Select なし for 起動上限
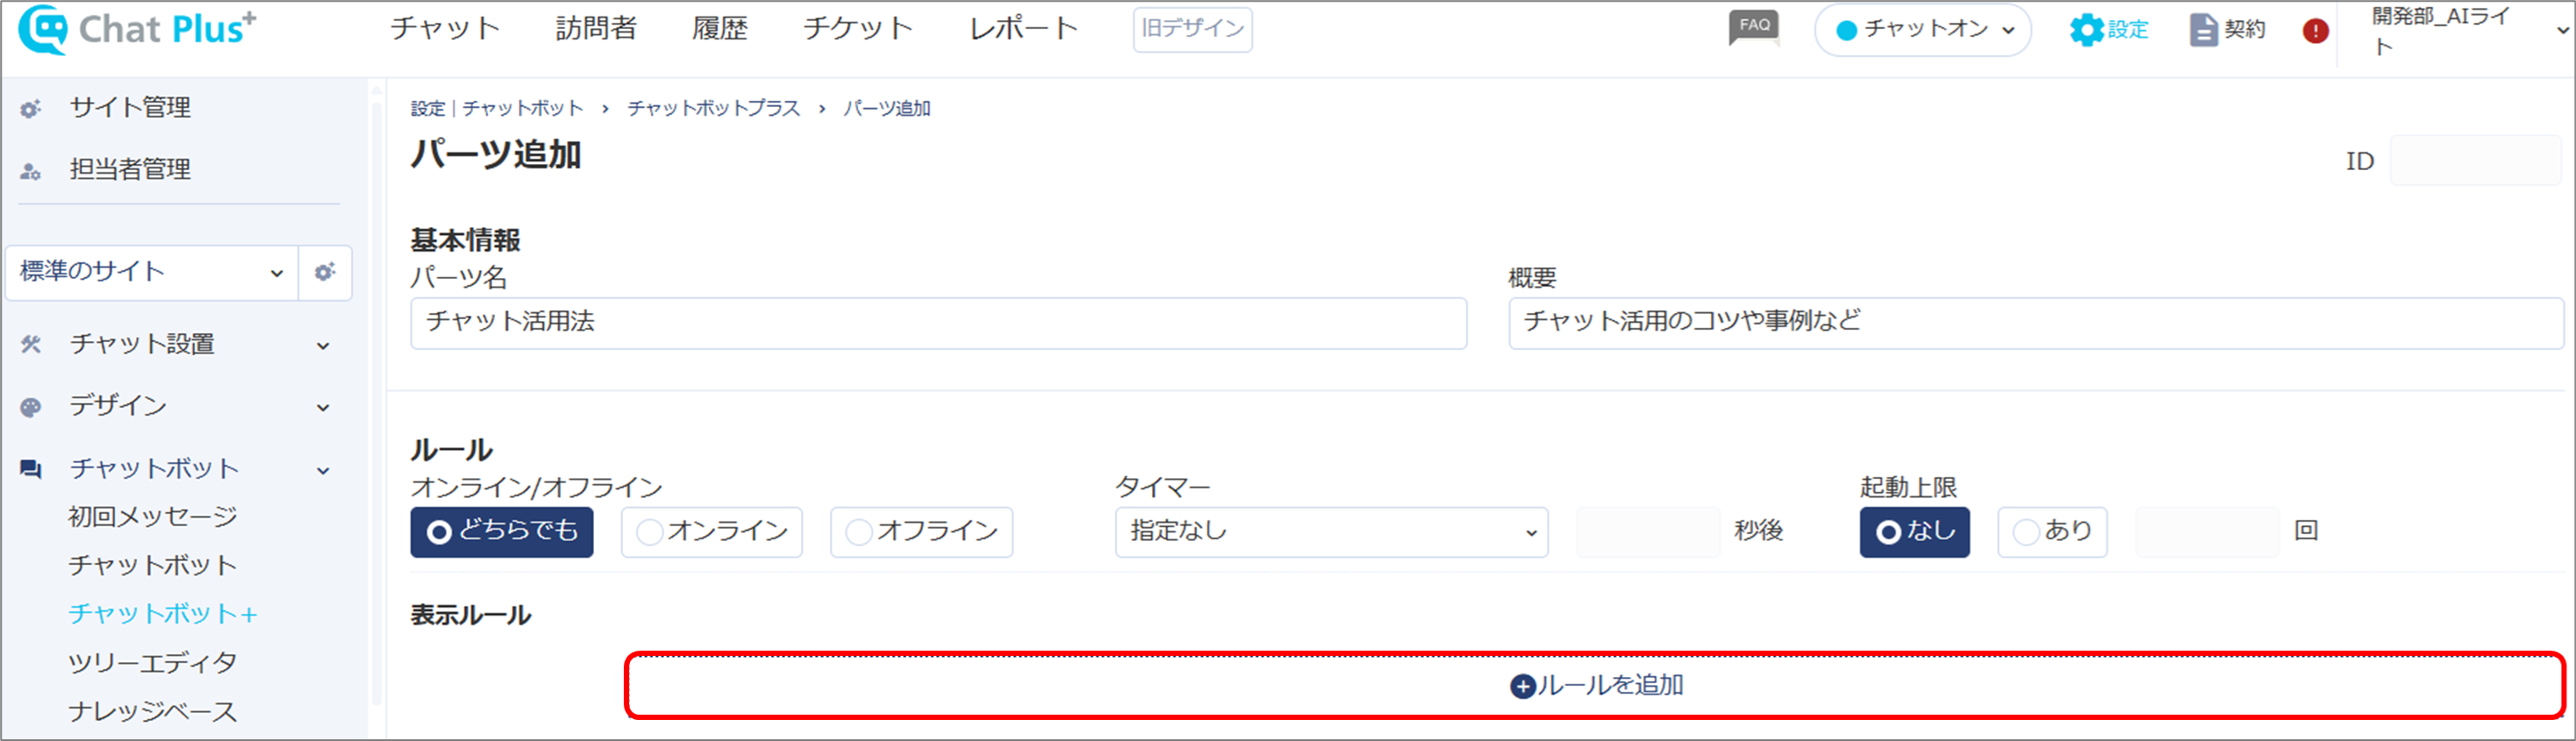 coord(1915,531)
